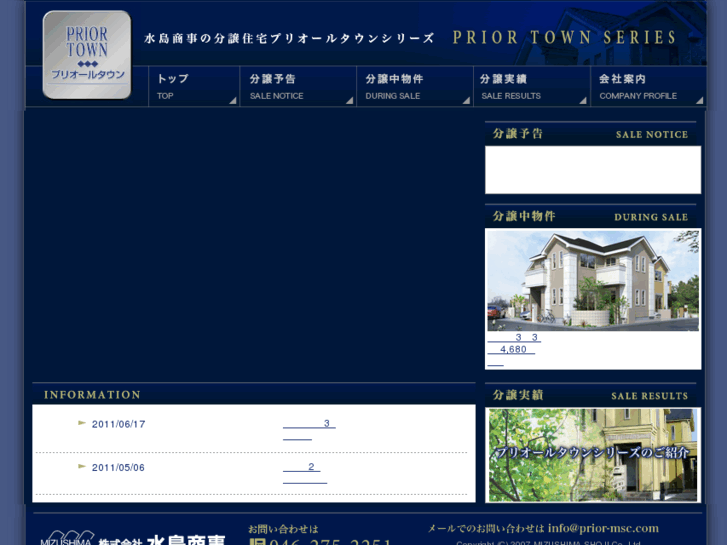Click the お問い合わせは contact label

[x=283, y=529]
